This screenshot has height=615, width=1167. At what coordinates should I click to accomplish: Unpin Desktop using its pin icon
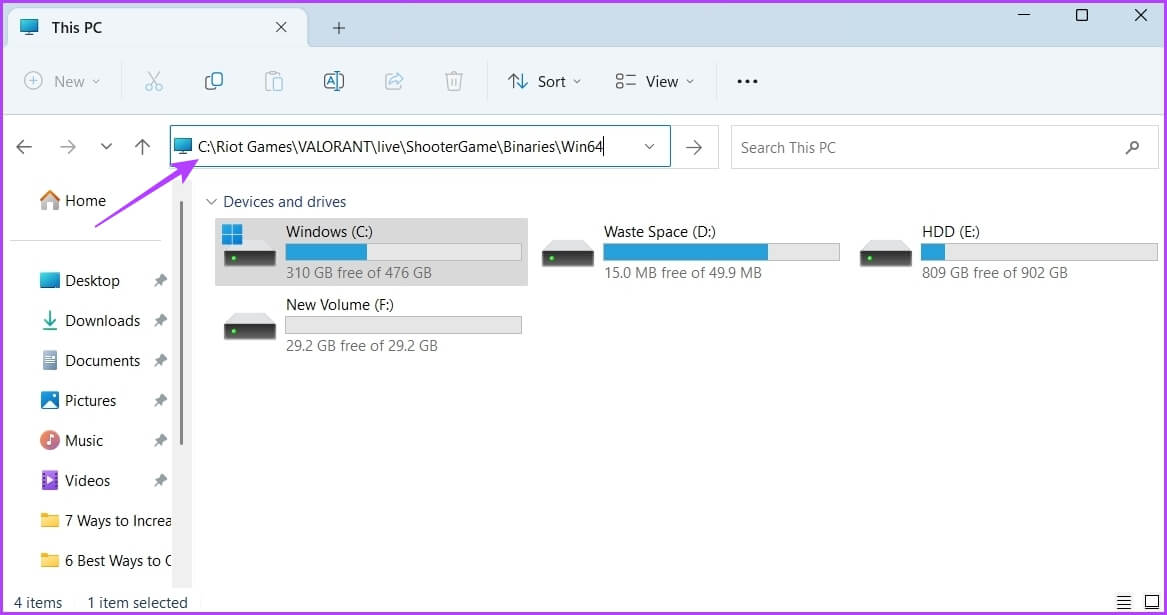(x=160, y=281)
